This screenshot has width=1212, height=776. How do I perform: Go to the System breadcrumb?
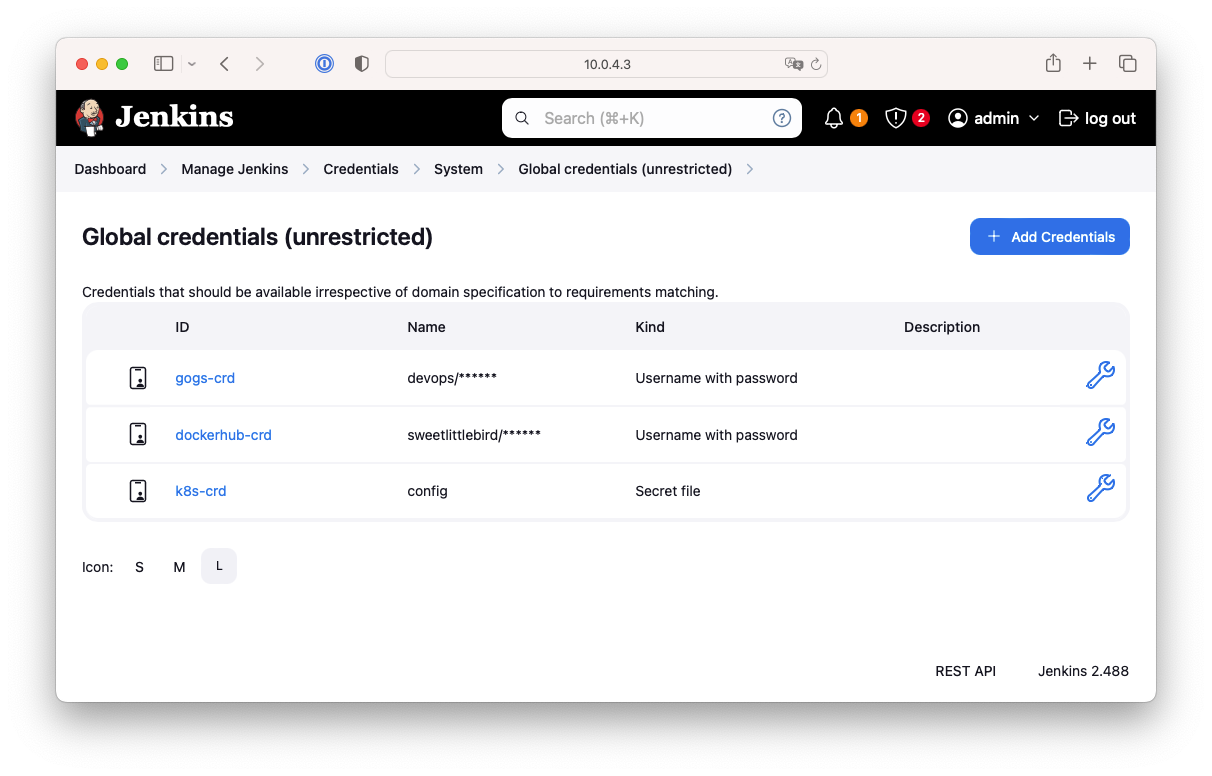[458, 169]
